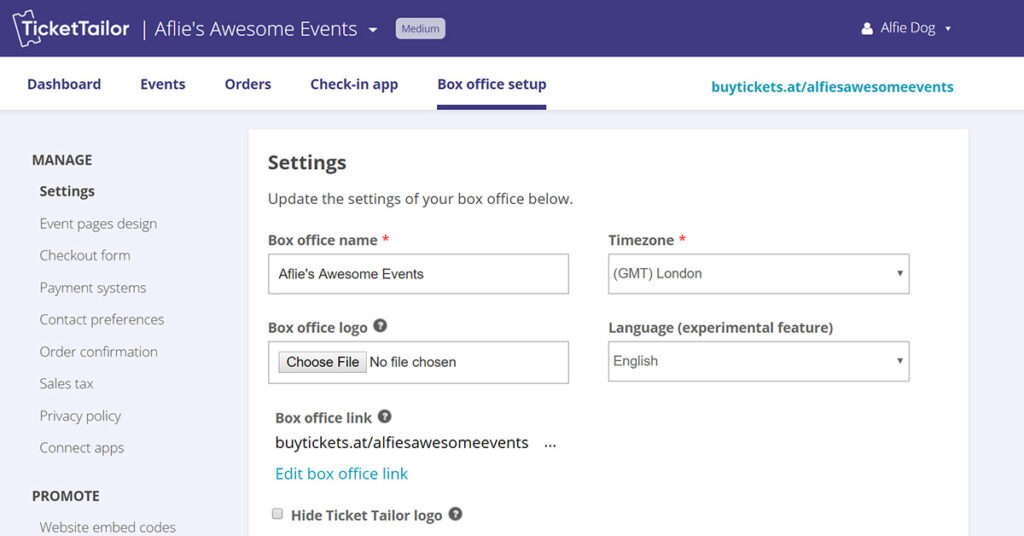Click help icon next to Hide Ticket Tailor logo
This screenshot has width=1024, height=536.
(455, 514)
